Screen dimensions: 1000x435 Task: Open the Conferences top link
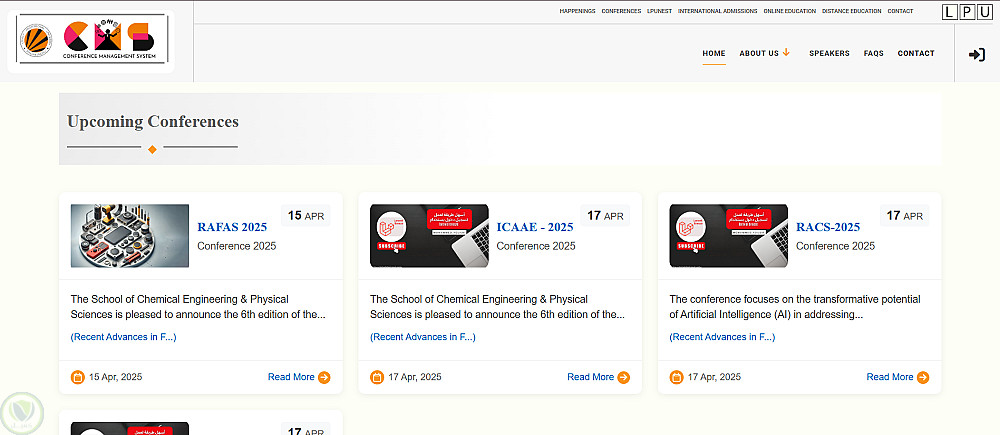tap(621, 11)
